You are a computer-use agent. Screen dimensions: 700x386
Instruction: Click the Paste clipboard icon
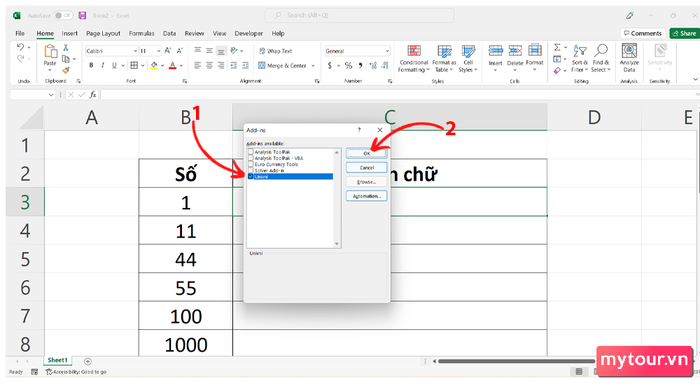tap(50, 52)
